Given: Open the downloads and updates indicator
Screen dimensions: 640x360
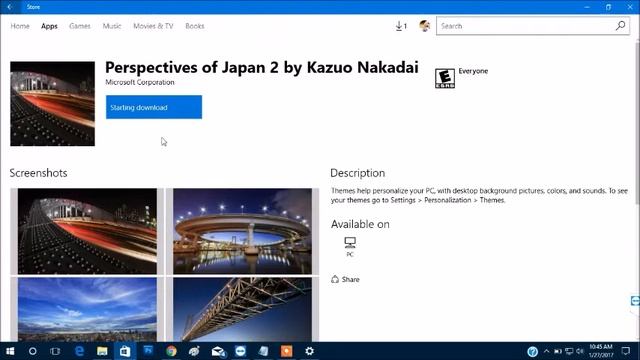Looking at the screenshot, I should [401, 26].
